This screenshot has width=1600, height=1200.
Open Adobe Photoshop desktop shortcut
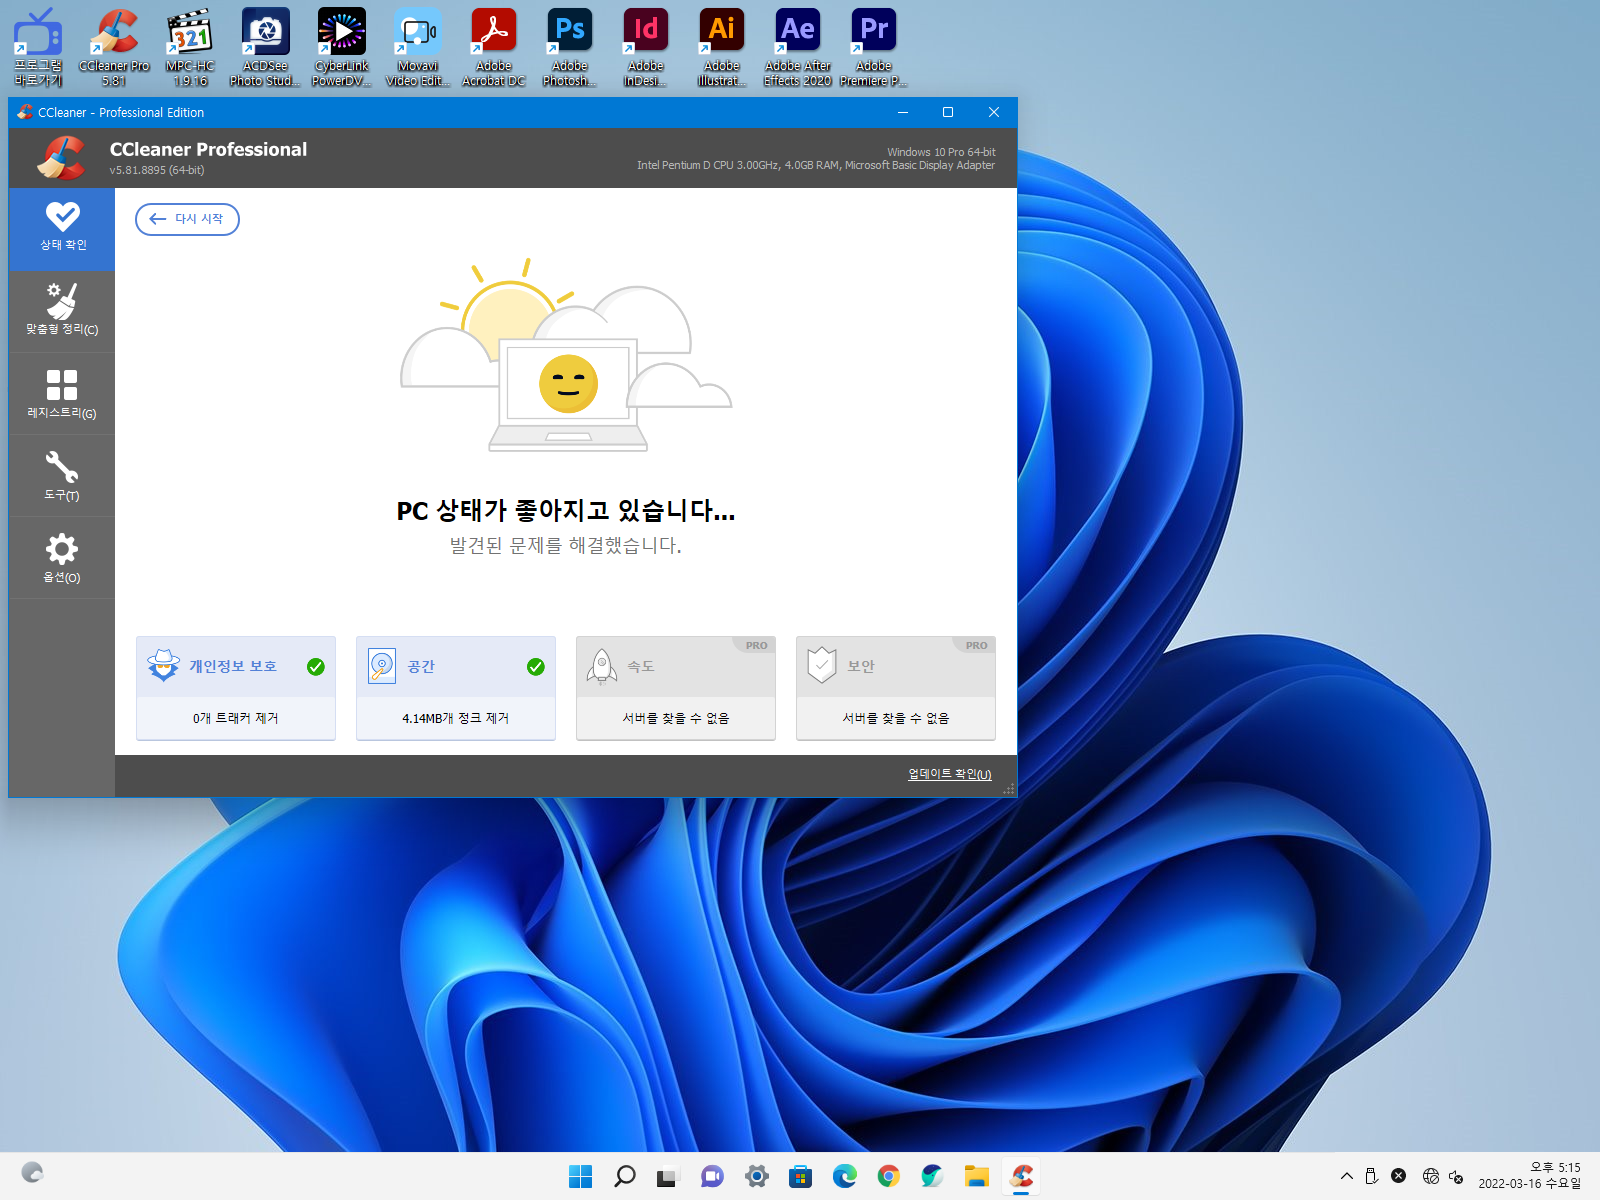[x=570, y=47]
